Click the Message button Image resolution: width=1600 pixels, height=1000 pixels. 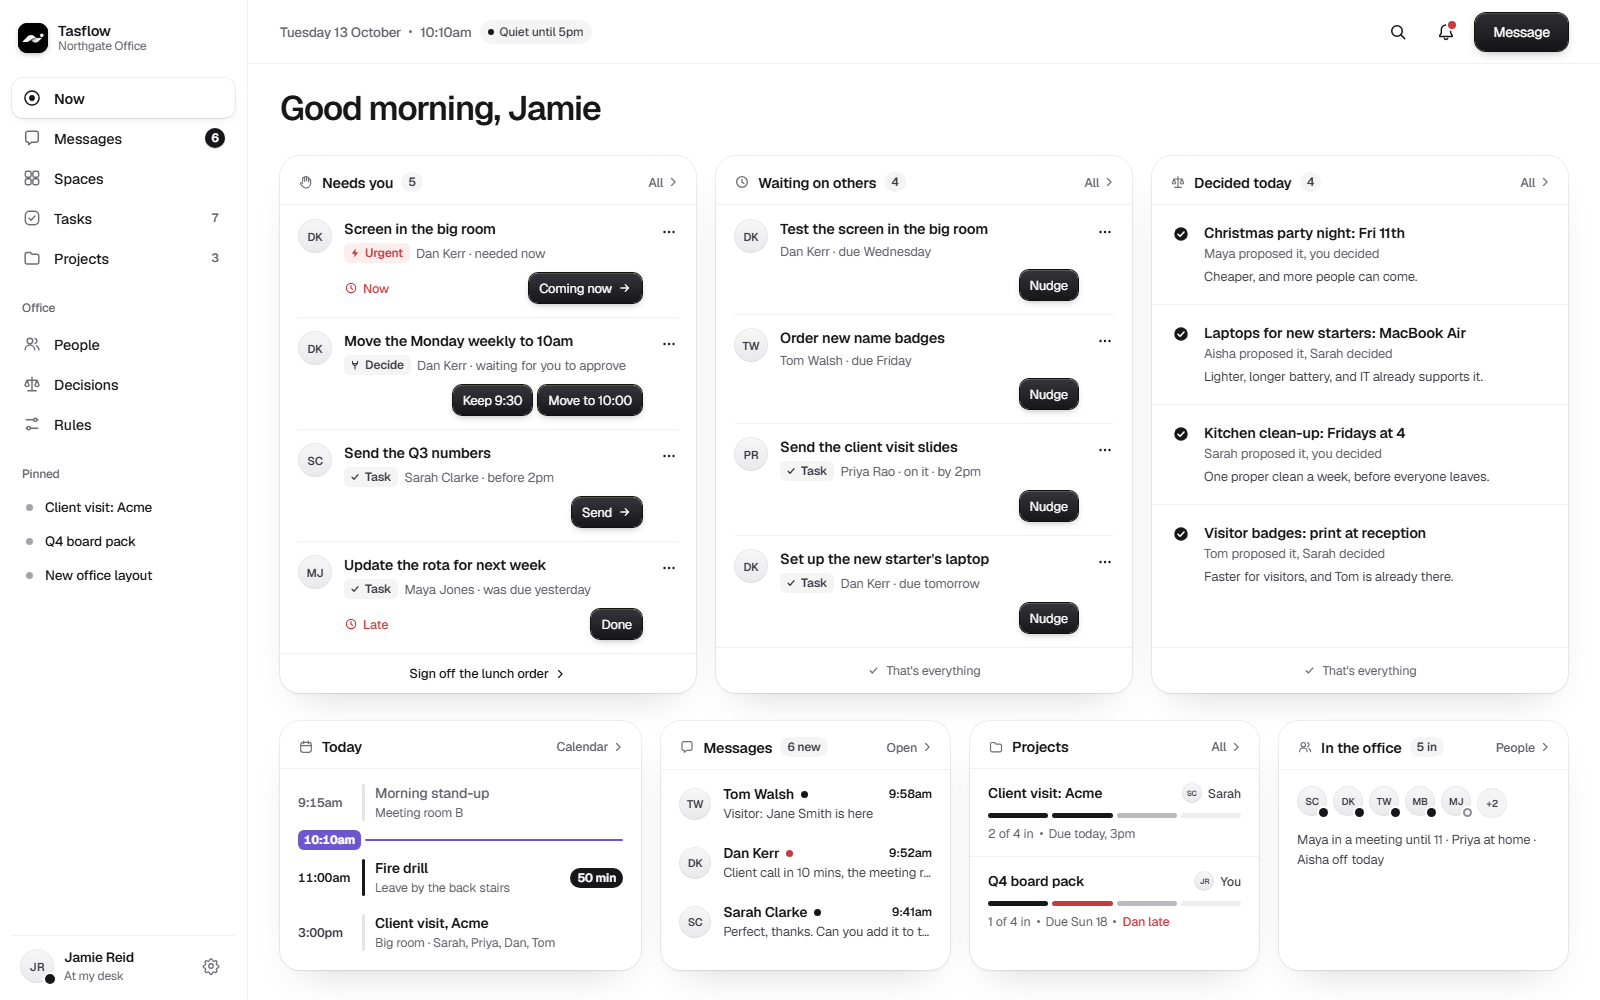pyautogui.click(x=1521, y=32)
